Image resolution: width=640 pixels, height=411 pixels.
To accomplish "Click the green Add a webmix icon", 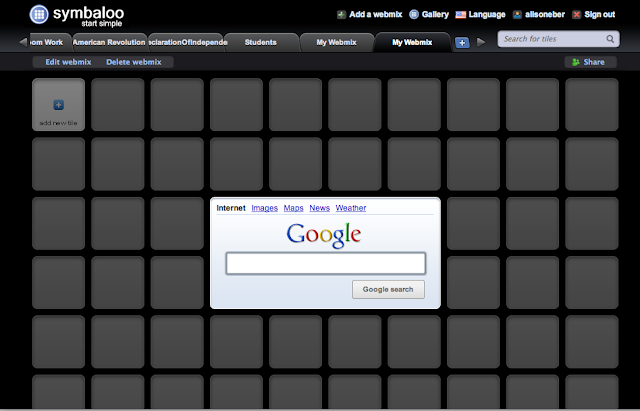I will (x=341, y=15).
